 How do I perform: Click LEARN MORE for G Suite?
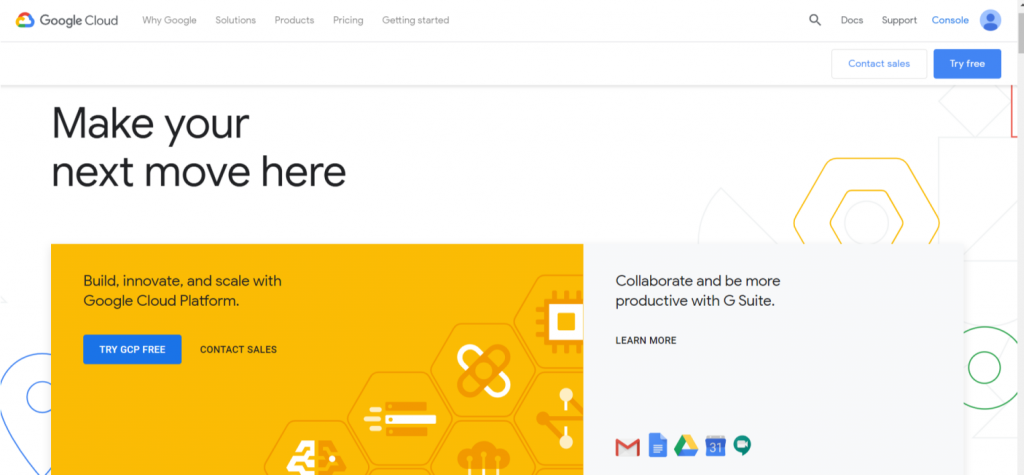[646, 340]
